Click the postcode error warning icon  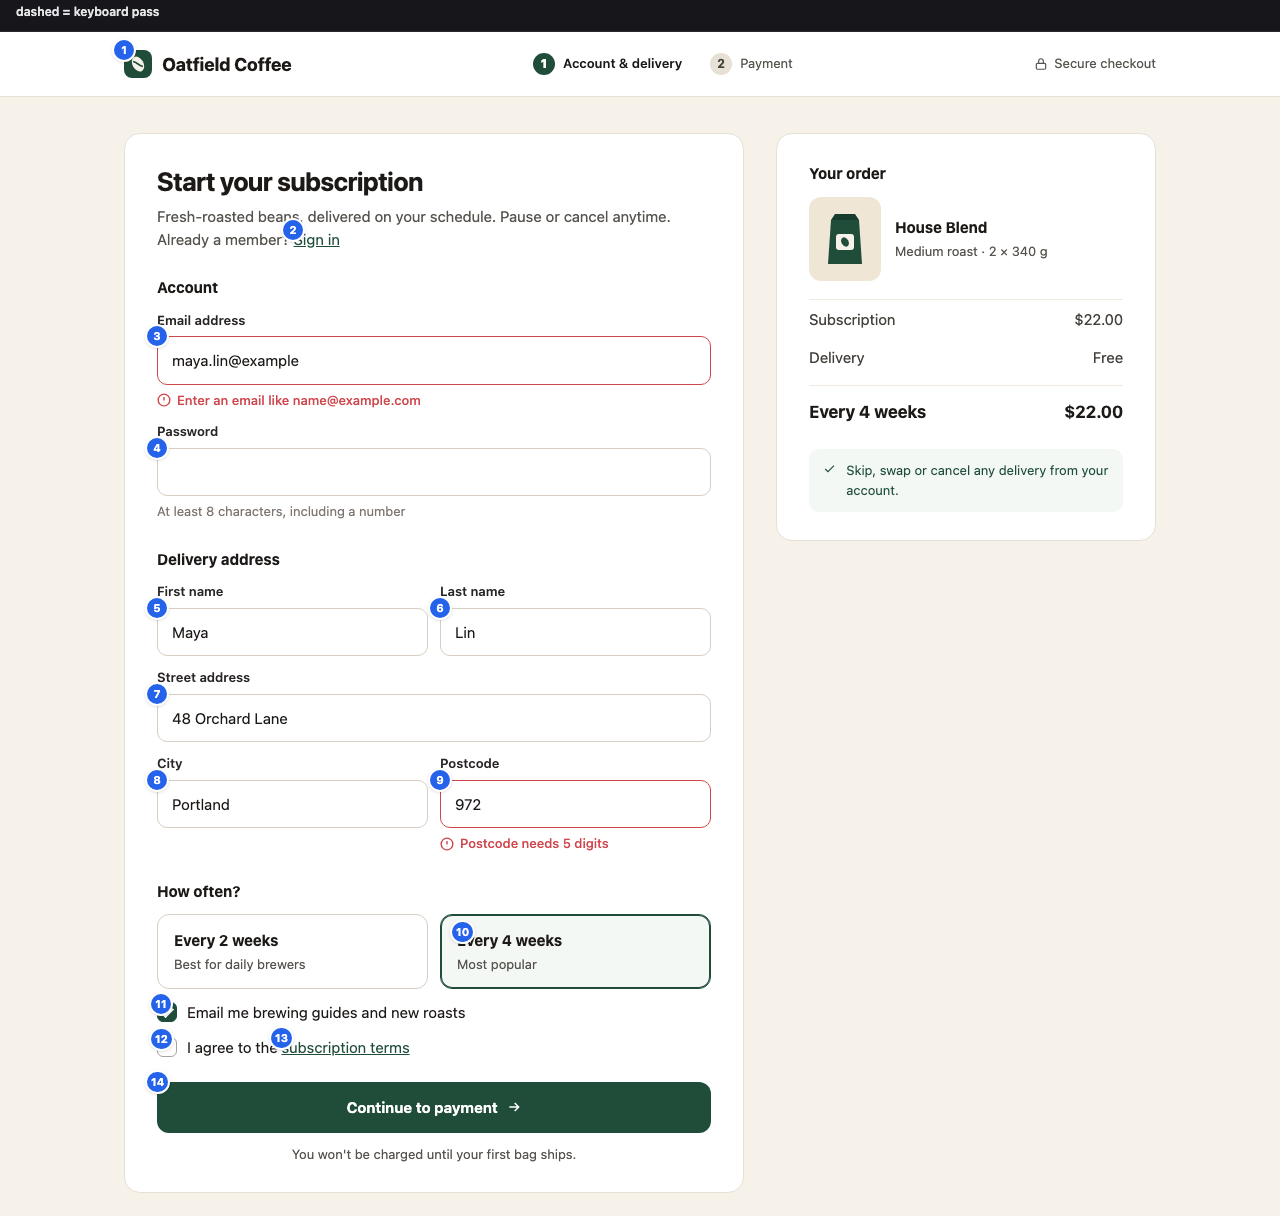(x=447, y=844)
